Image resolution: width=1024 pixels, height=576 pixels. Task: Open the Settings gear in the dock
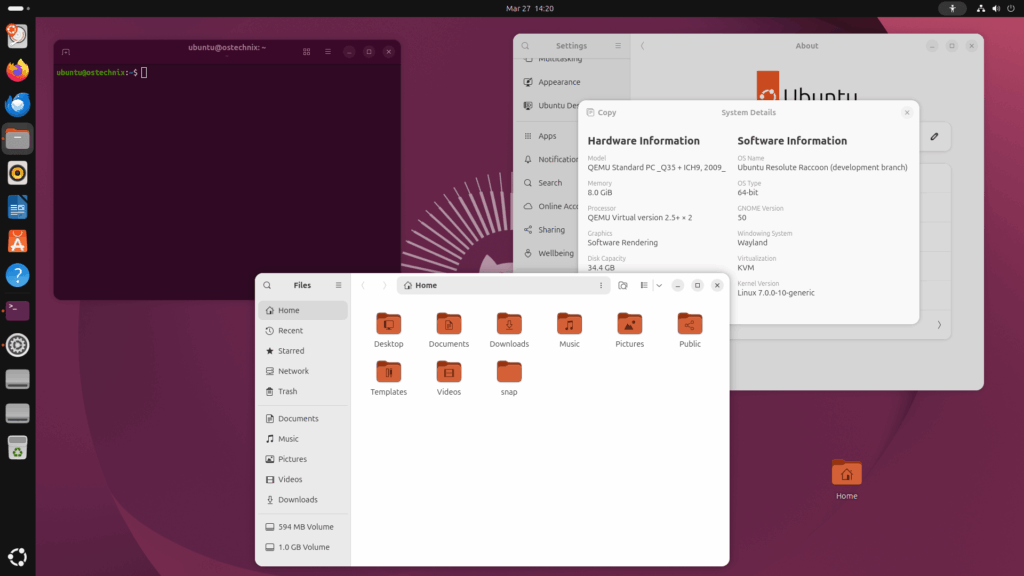[18, 345]
